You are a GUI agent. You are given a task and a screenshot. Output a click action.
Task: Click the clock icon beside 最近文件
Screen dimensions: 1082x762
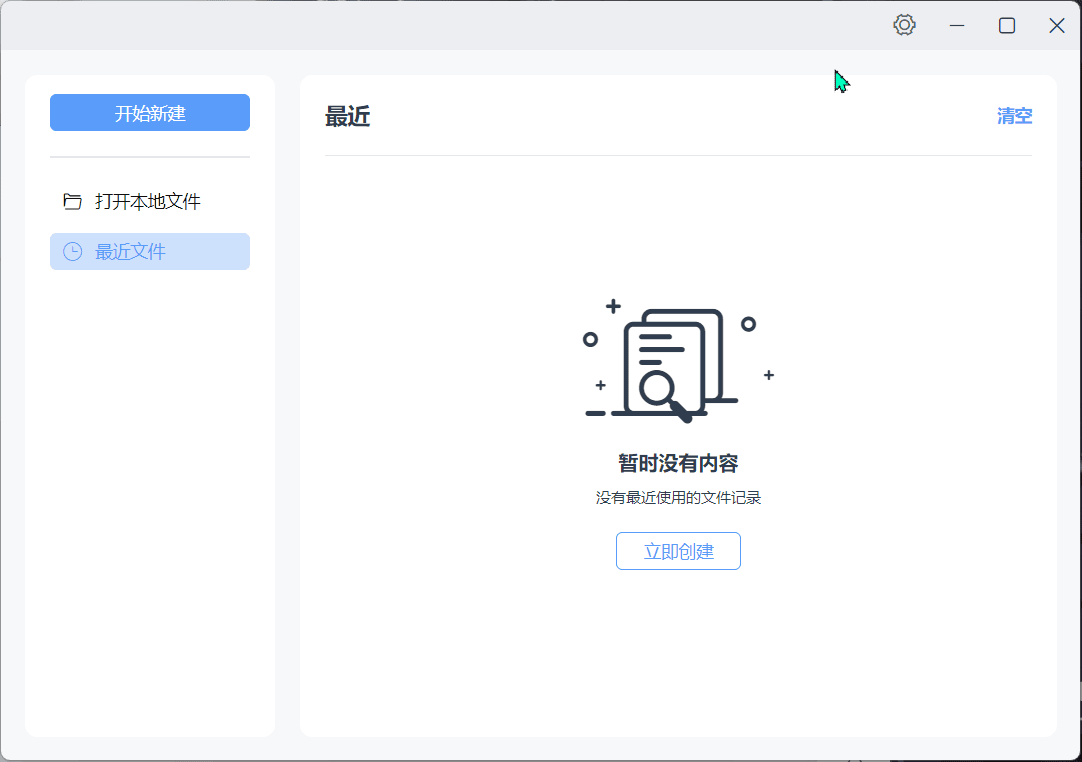pos(71,251)
